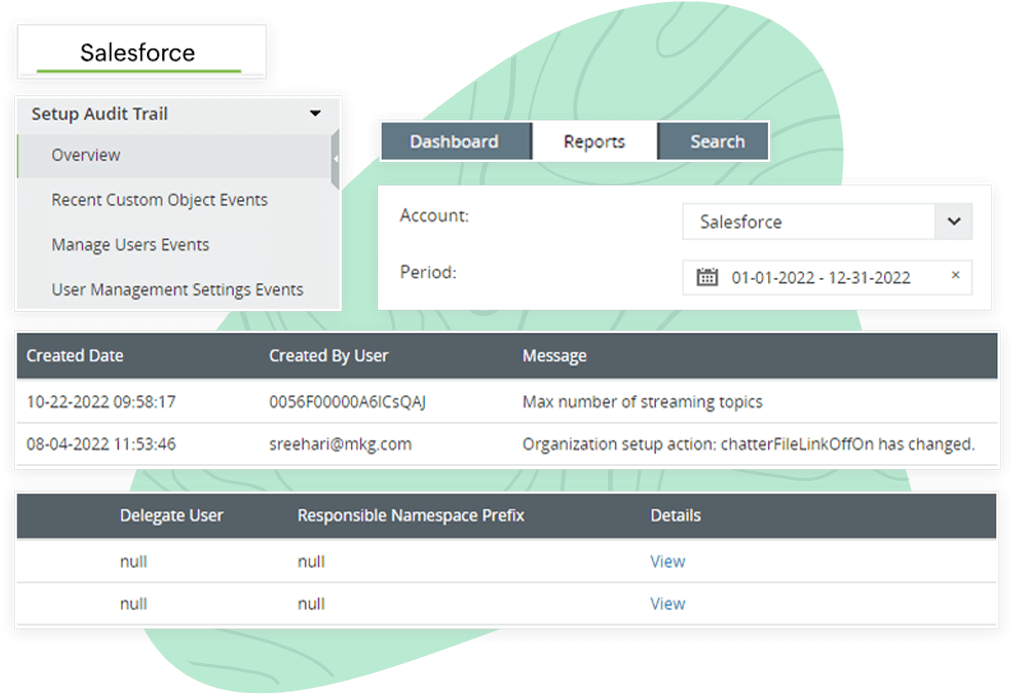Open Manage Users Events
Viewport: 1015px width, 694px height.
click(x=130, y=244)
